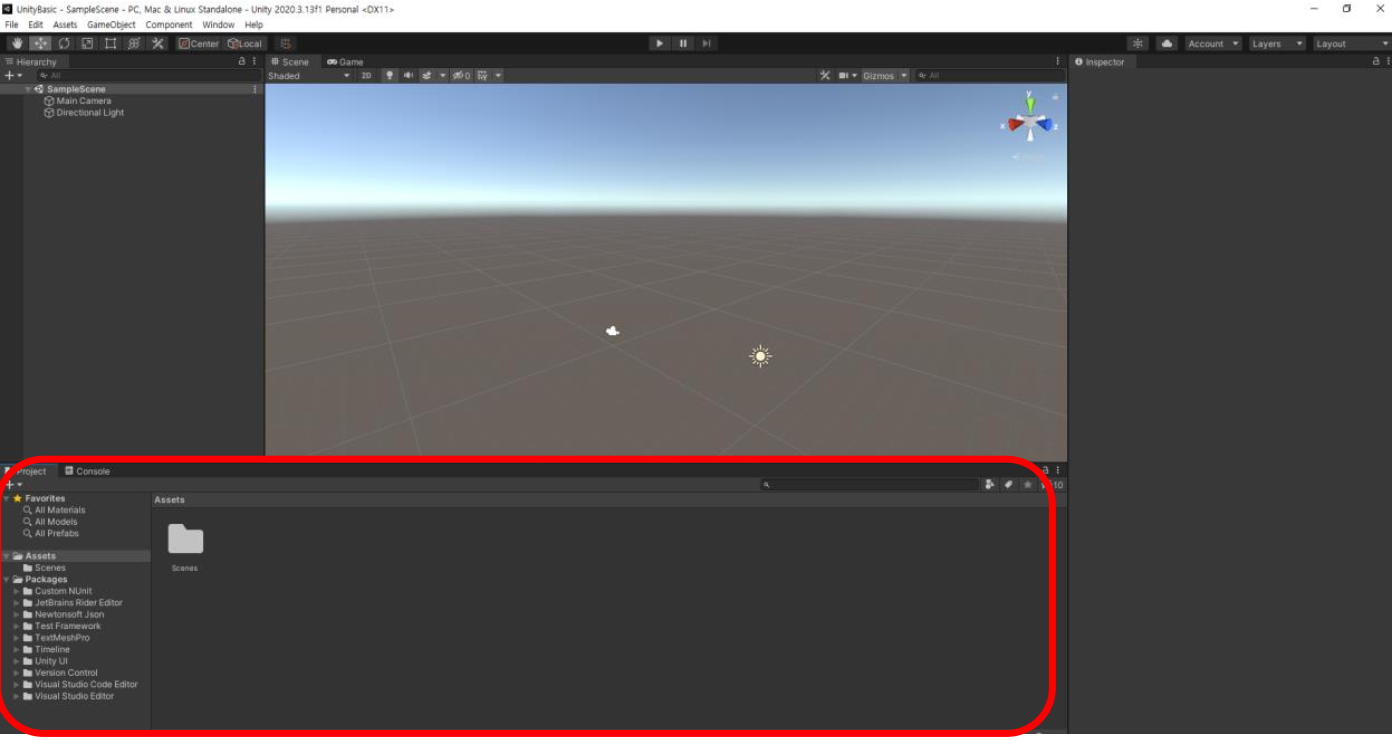Click the Project panel search field
This screenshot has height=740, width=1394.
pyautogui.click(x=869, y=485)
